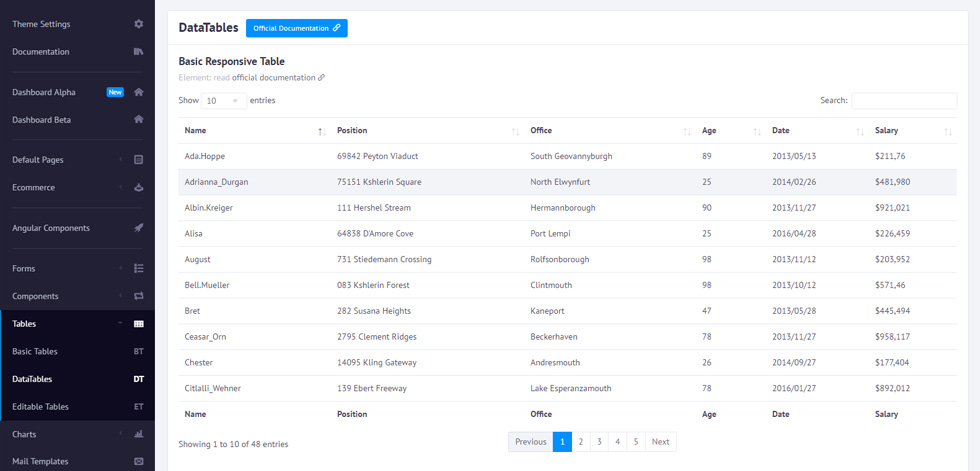Click the Forms list icon

pos(139,269)
